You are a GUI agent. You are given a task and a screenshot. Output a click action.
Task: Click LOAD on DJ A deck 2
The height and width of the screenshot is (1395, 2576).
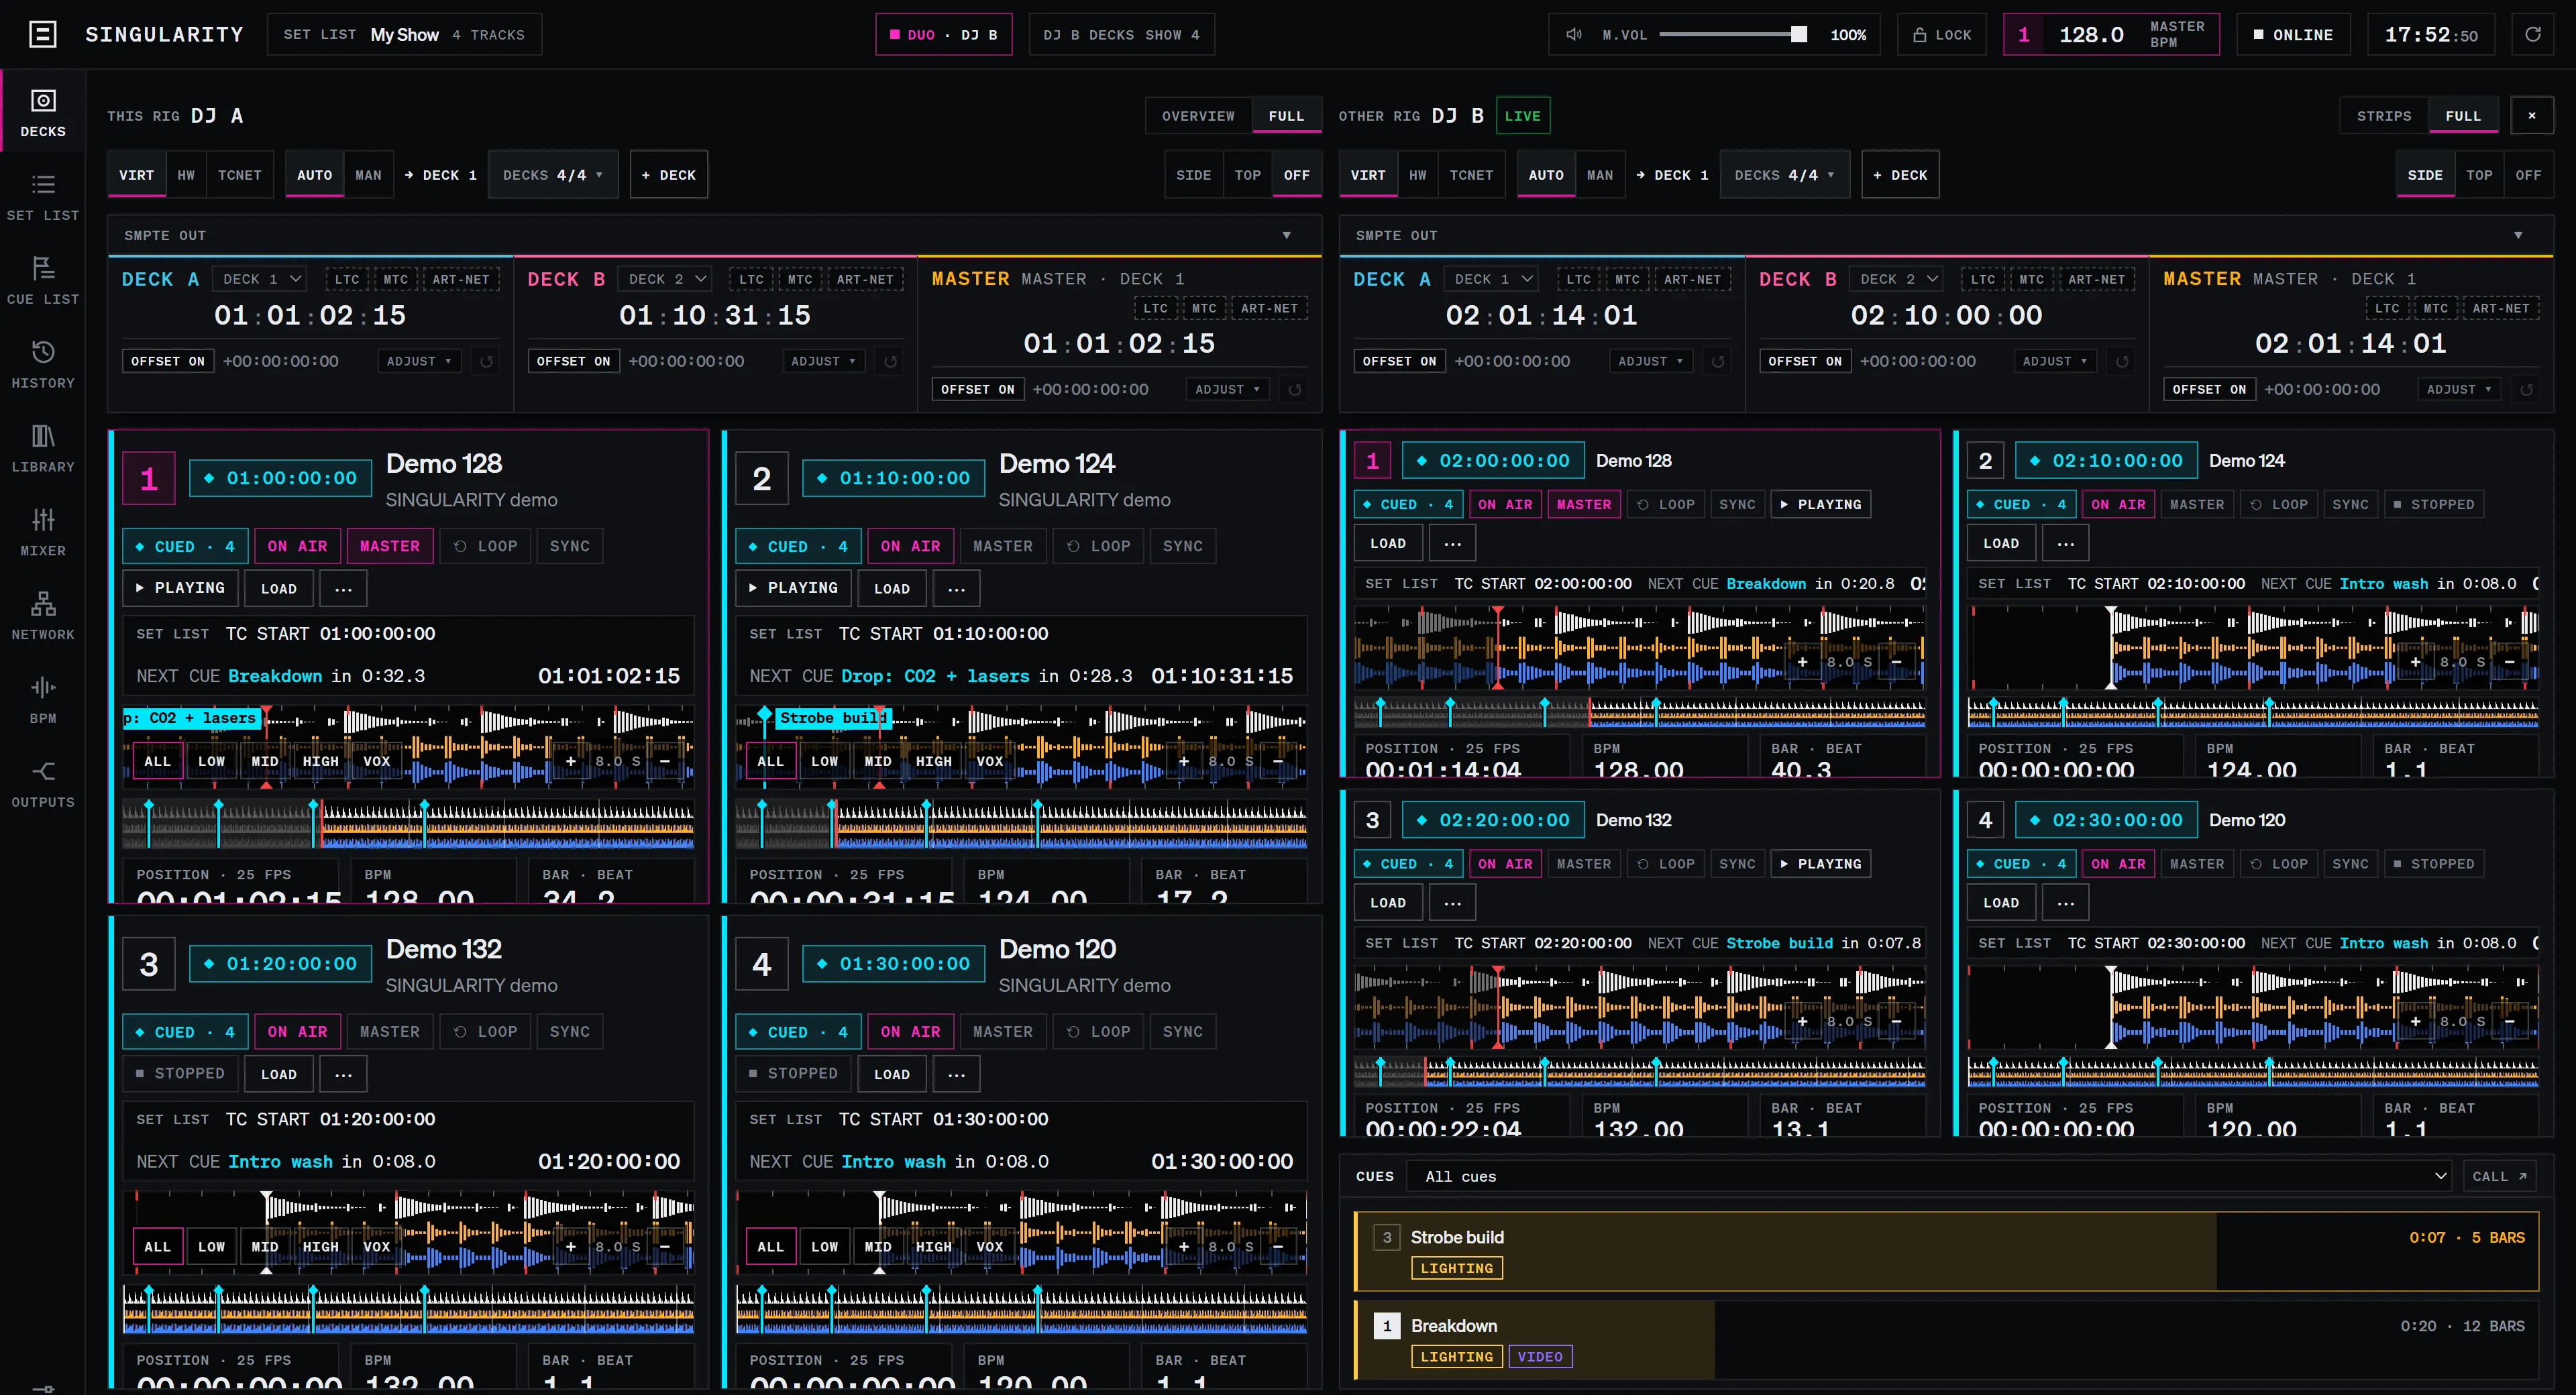coord(892,588)
